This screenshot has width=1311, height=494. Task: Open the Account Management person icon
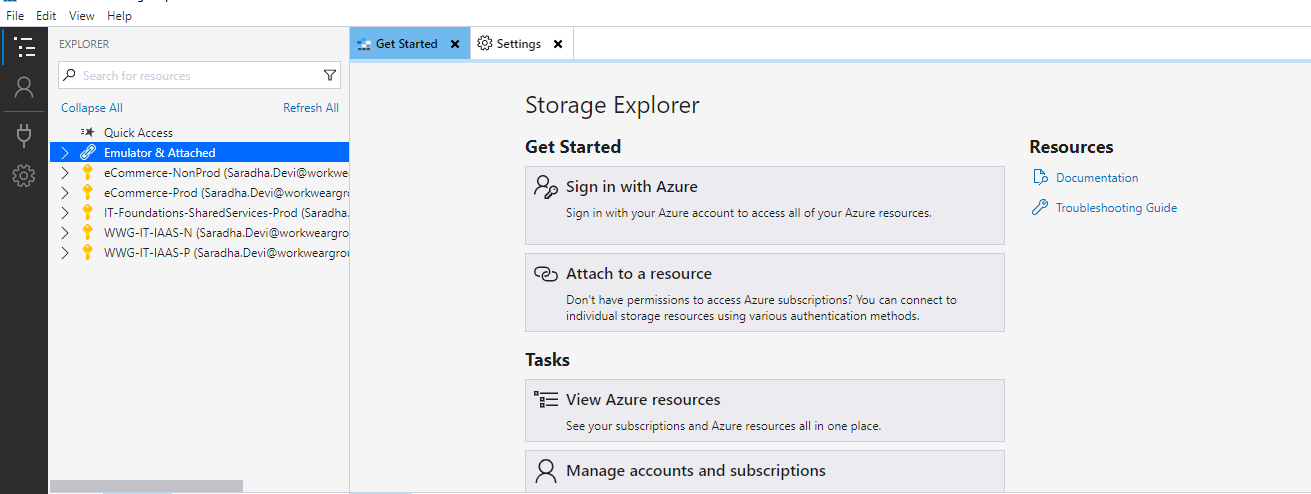tap(24, 87)
